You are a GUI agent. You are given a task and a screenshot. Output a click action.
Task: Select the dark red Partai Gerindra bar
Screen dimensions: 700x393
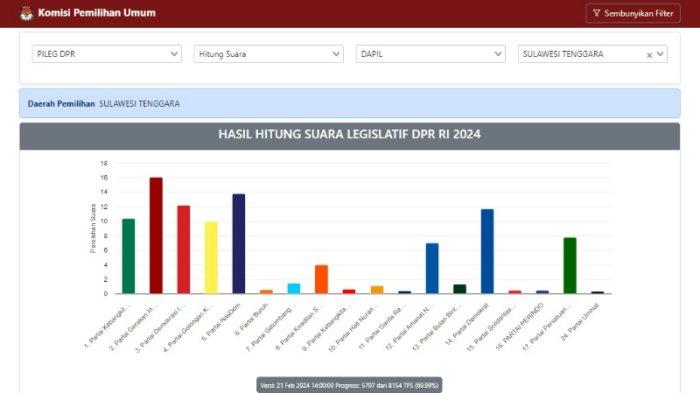point(156,235)
